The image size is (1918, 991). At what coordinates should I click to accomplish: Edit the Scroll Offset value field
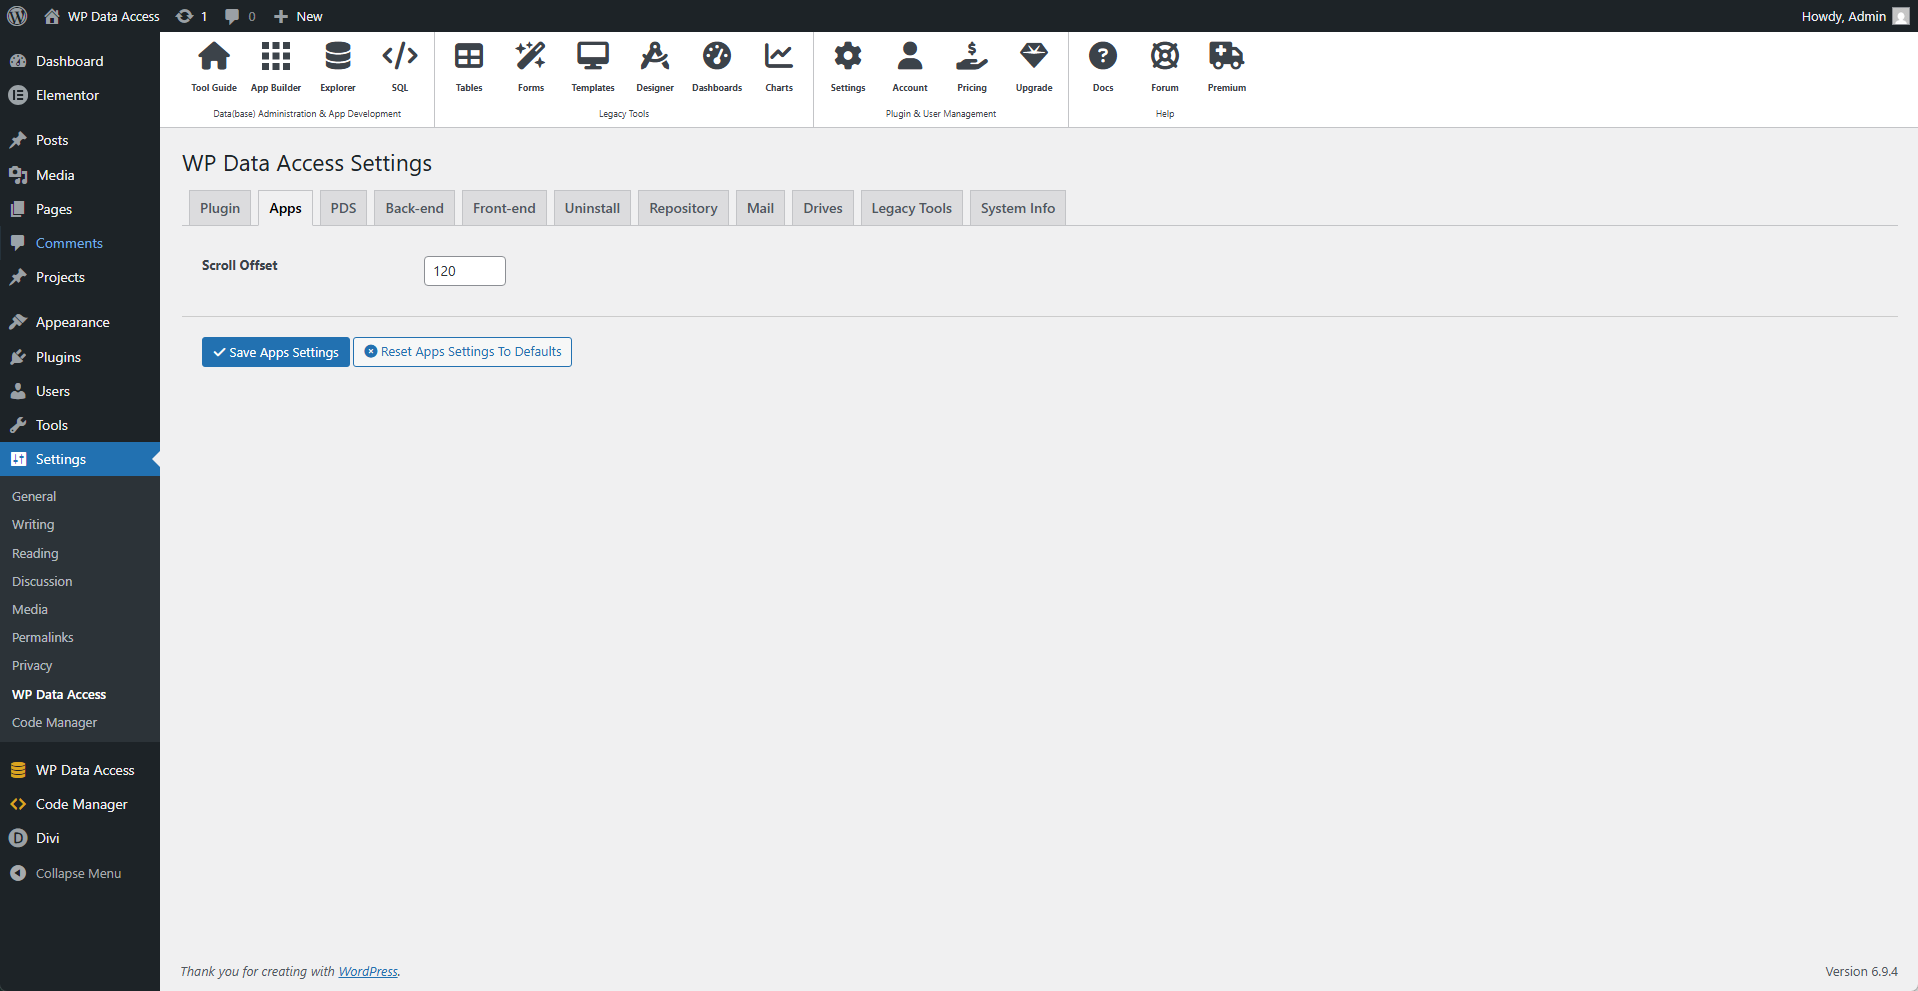click(x=464, y=270)
